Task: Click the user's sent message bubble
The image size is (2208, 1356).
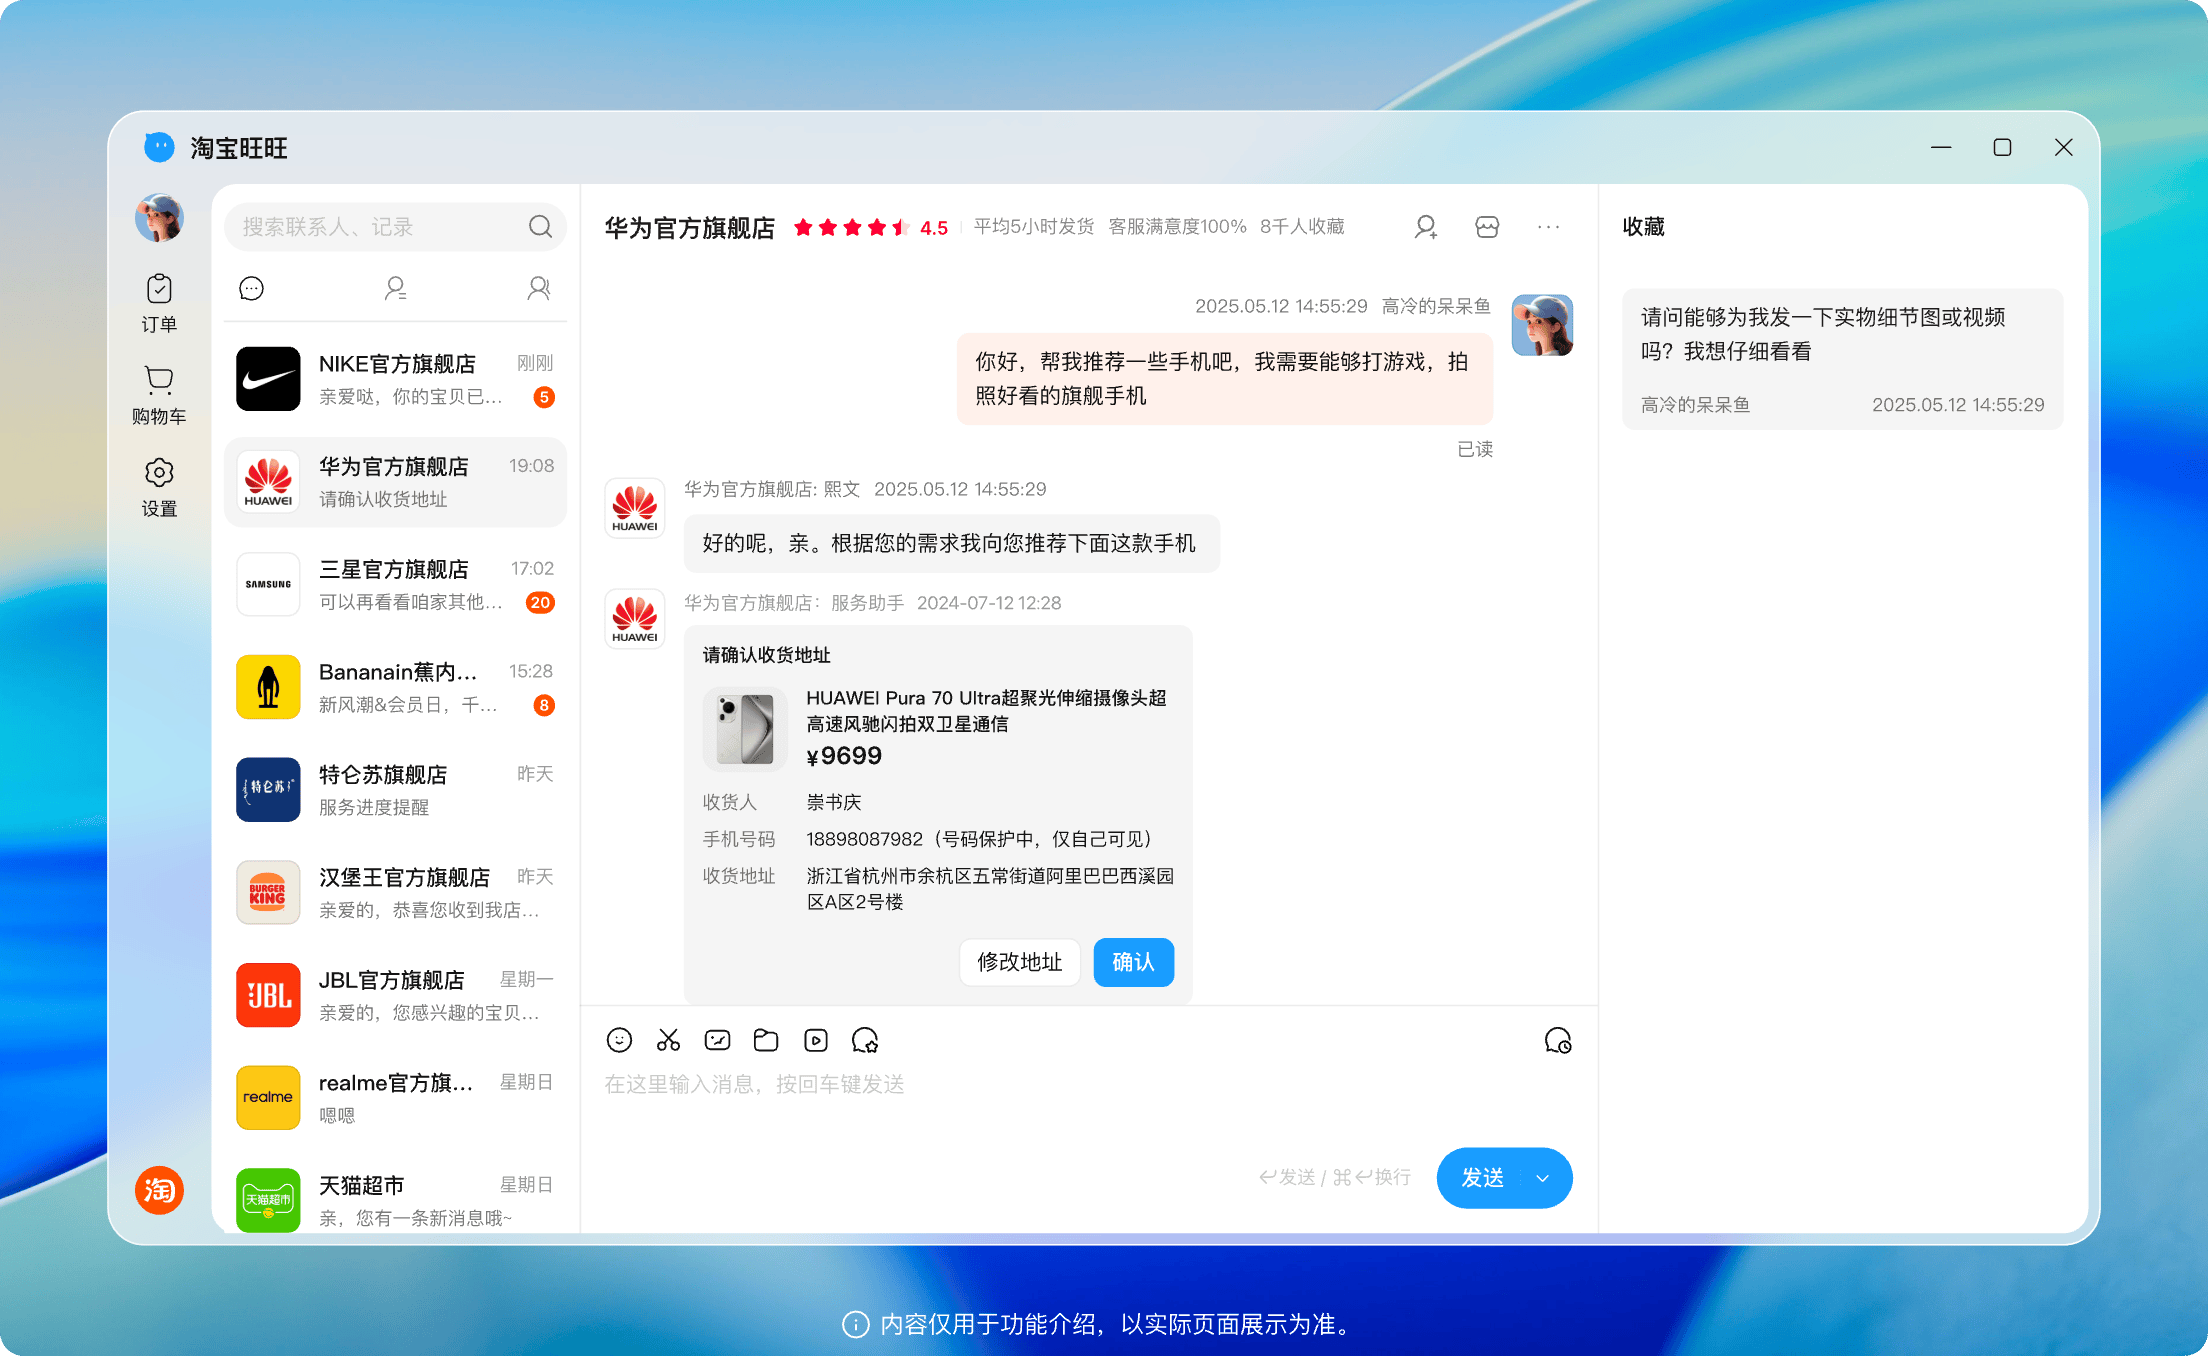Action: [x=1224, y=379]
